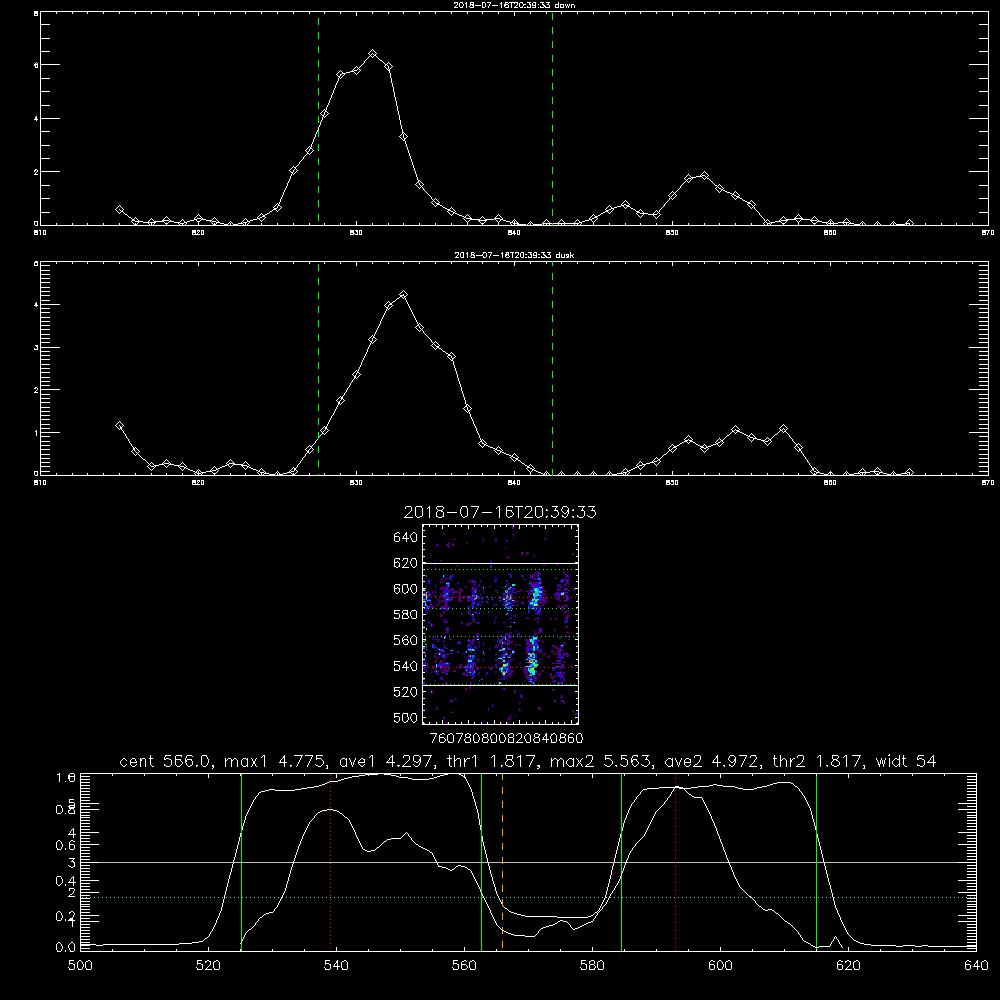Click the right green dashed line in dawn plot
The height and width of the screenshot is (1000, 1000).
pos(552,119)
